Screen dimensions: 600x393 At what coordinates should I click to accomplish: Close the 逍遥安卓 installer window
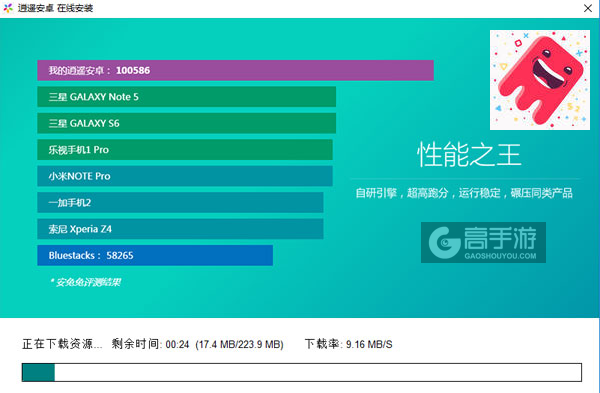tap(588, 8)
